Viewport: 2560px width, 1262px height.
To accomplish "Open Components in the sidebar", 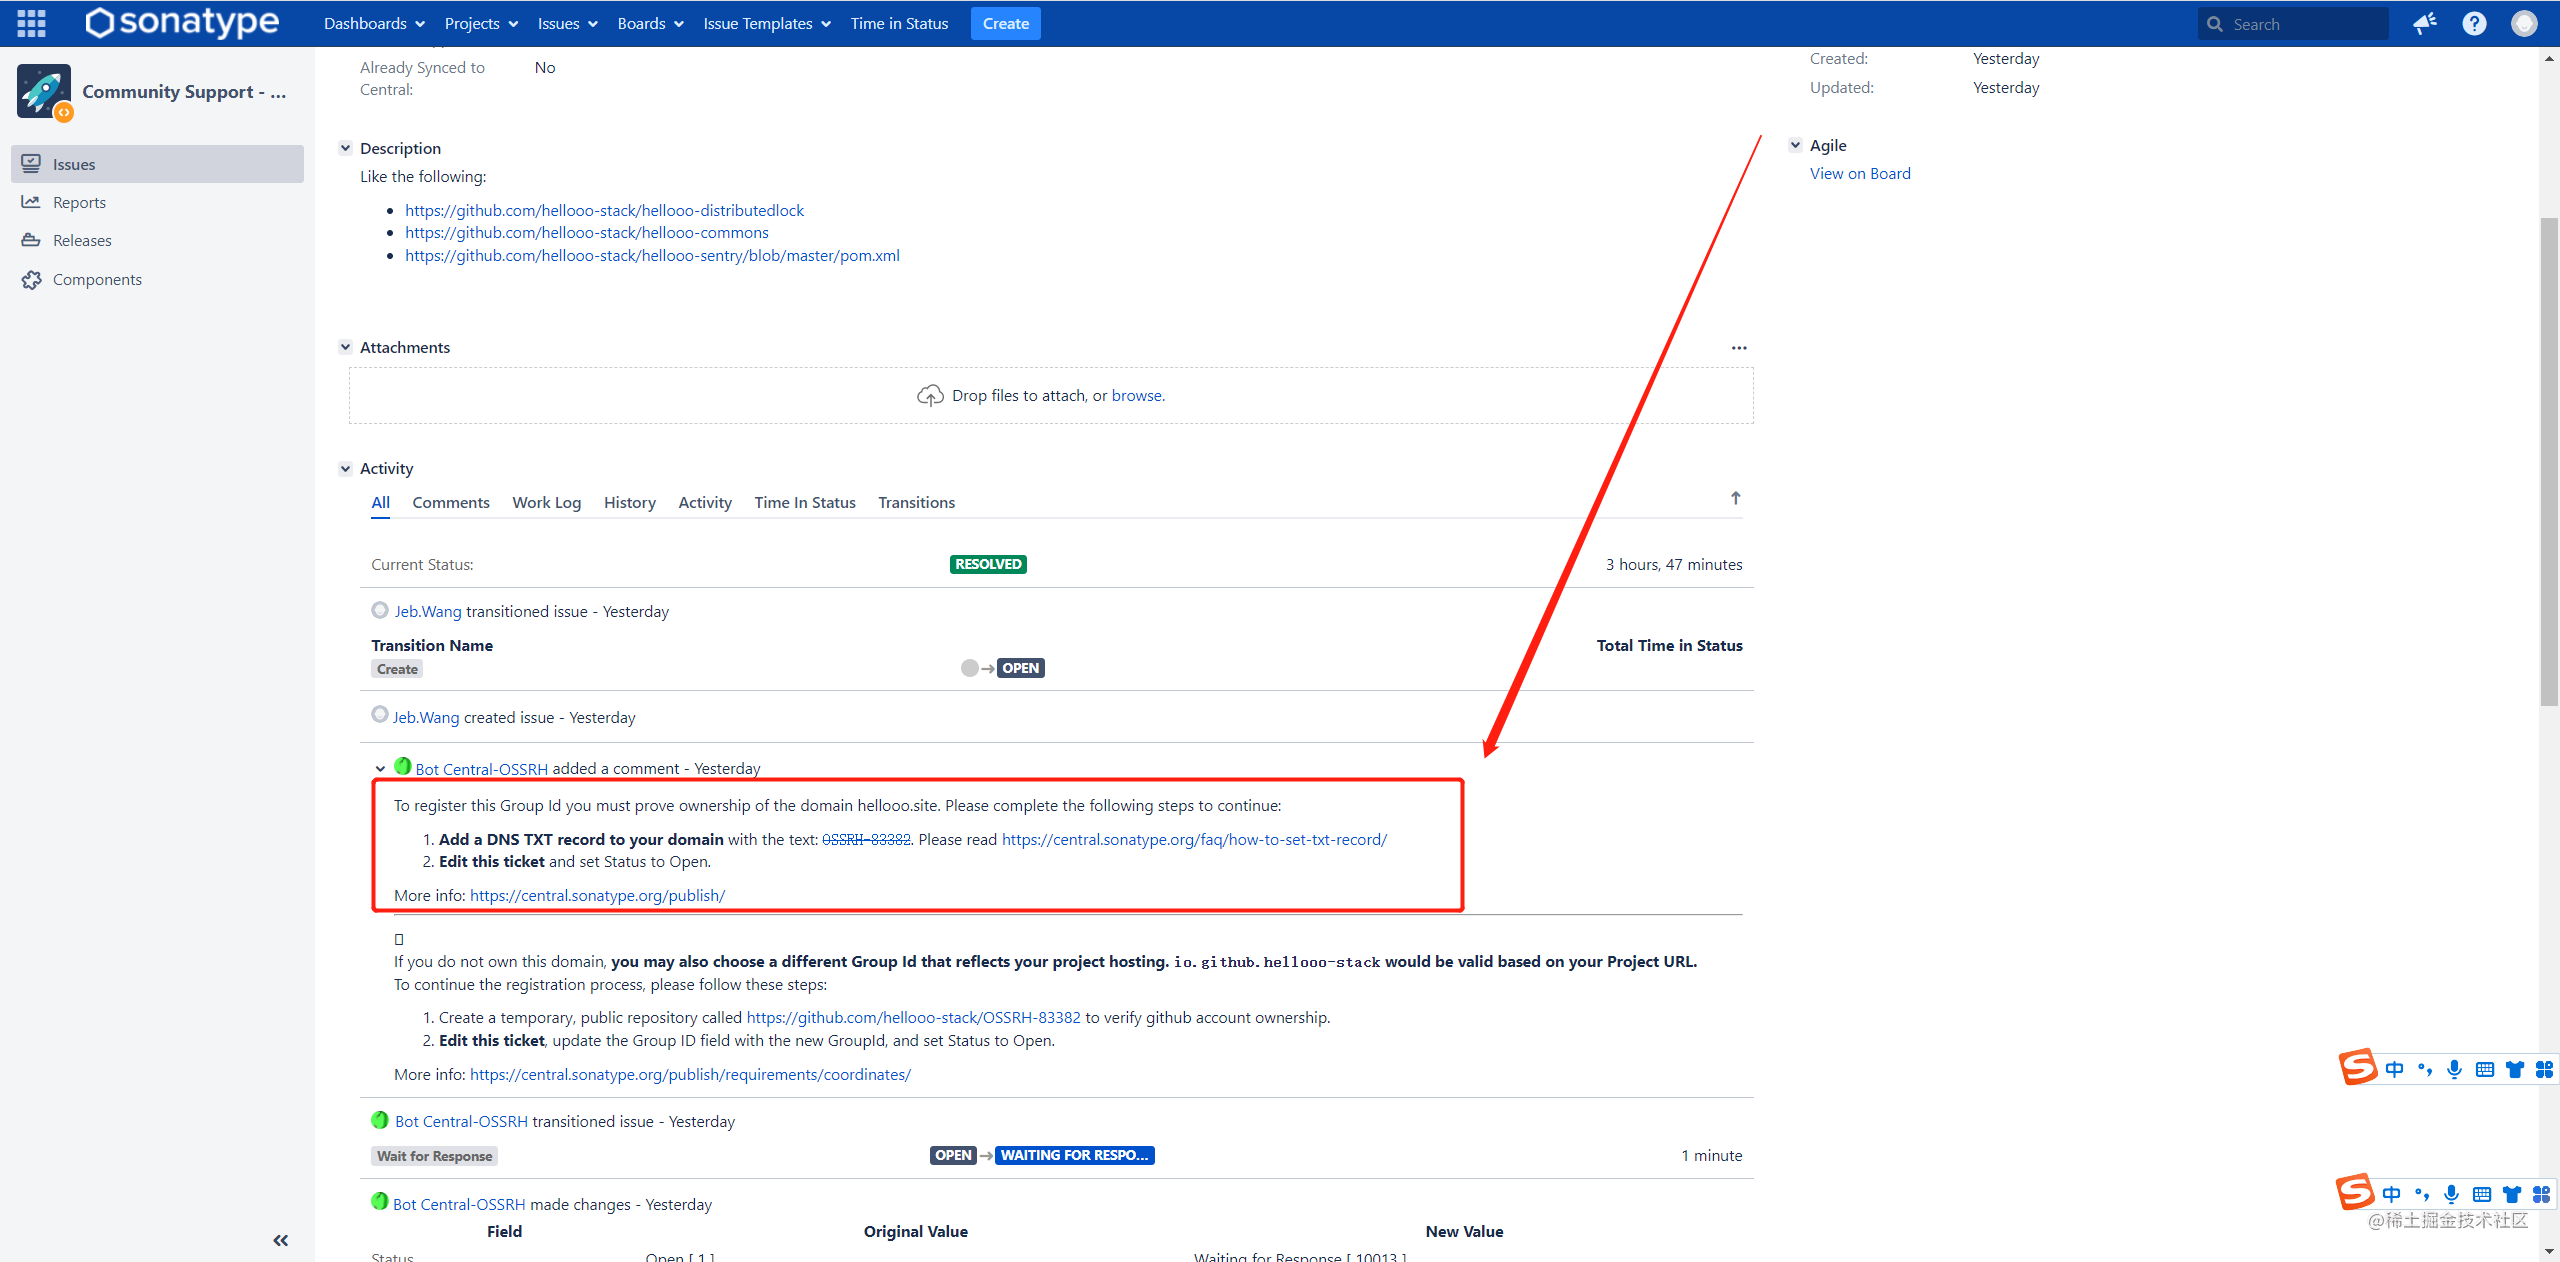I will (x=97, y=279).
